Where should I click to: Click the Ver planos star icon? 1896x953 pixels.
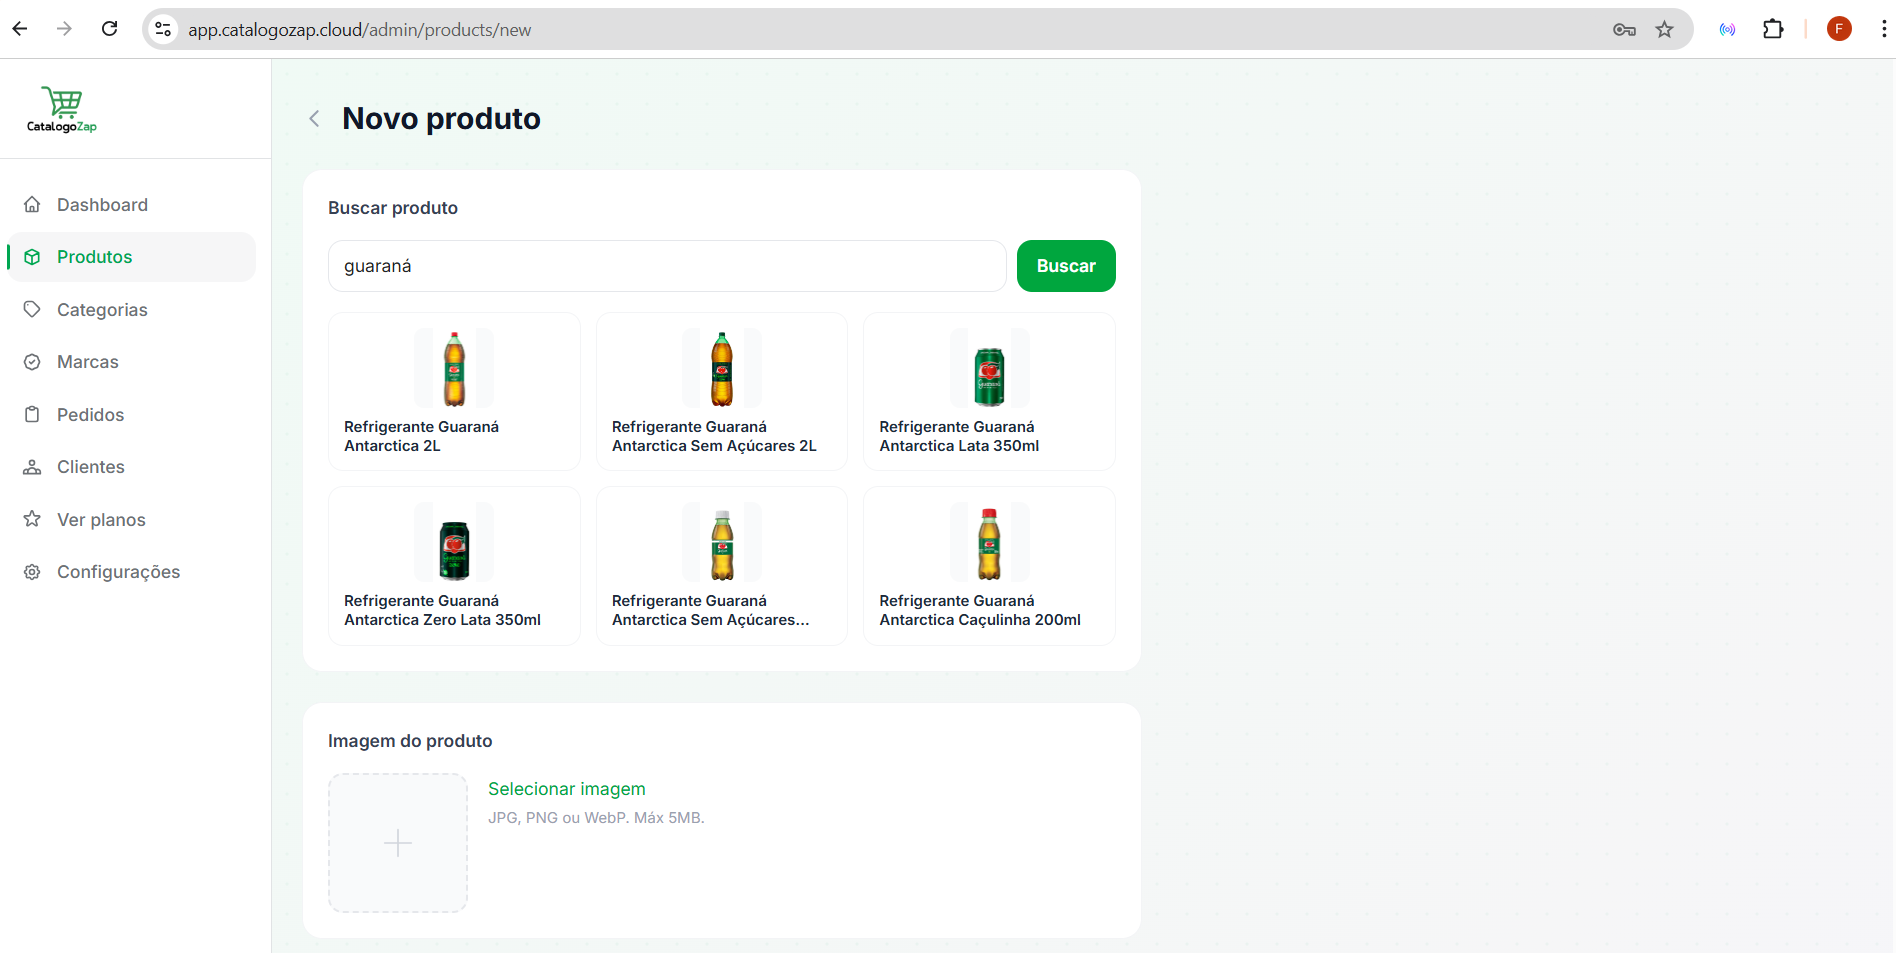coord(32,520)
